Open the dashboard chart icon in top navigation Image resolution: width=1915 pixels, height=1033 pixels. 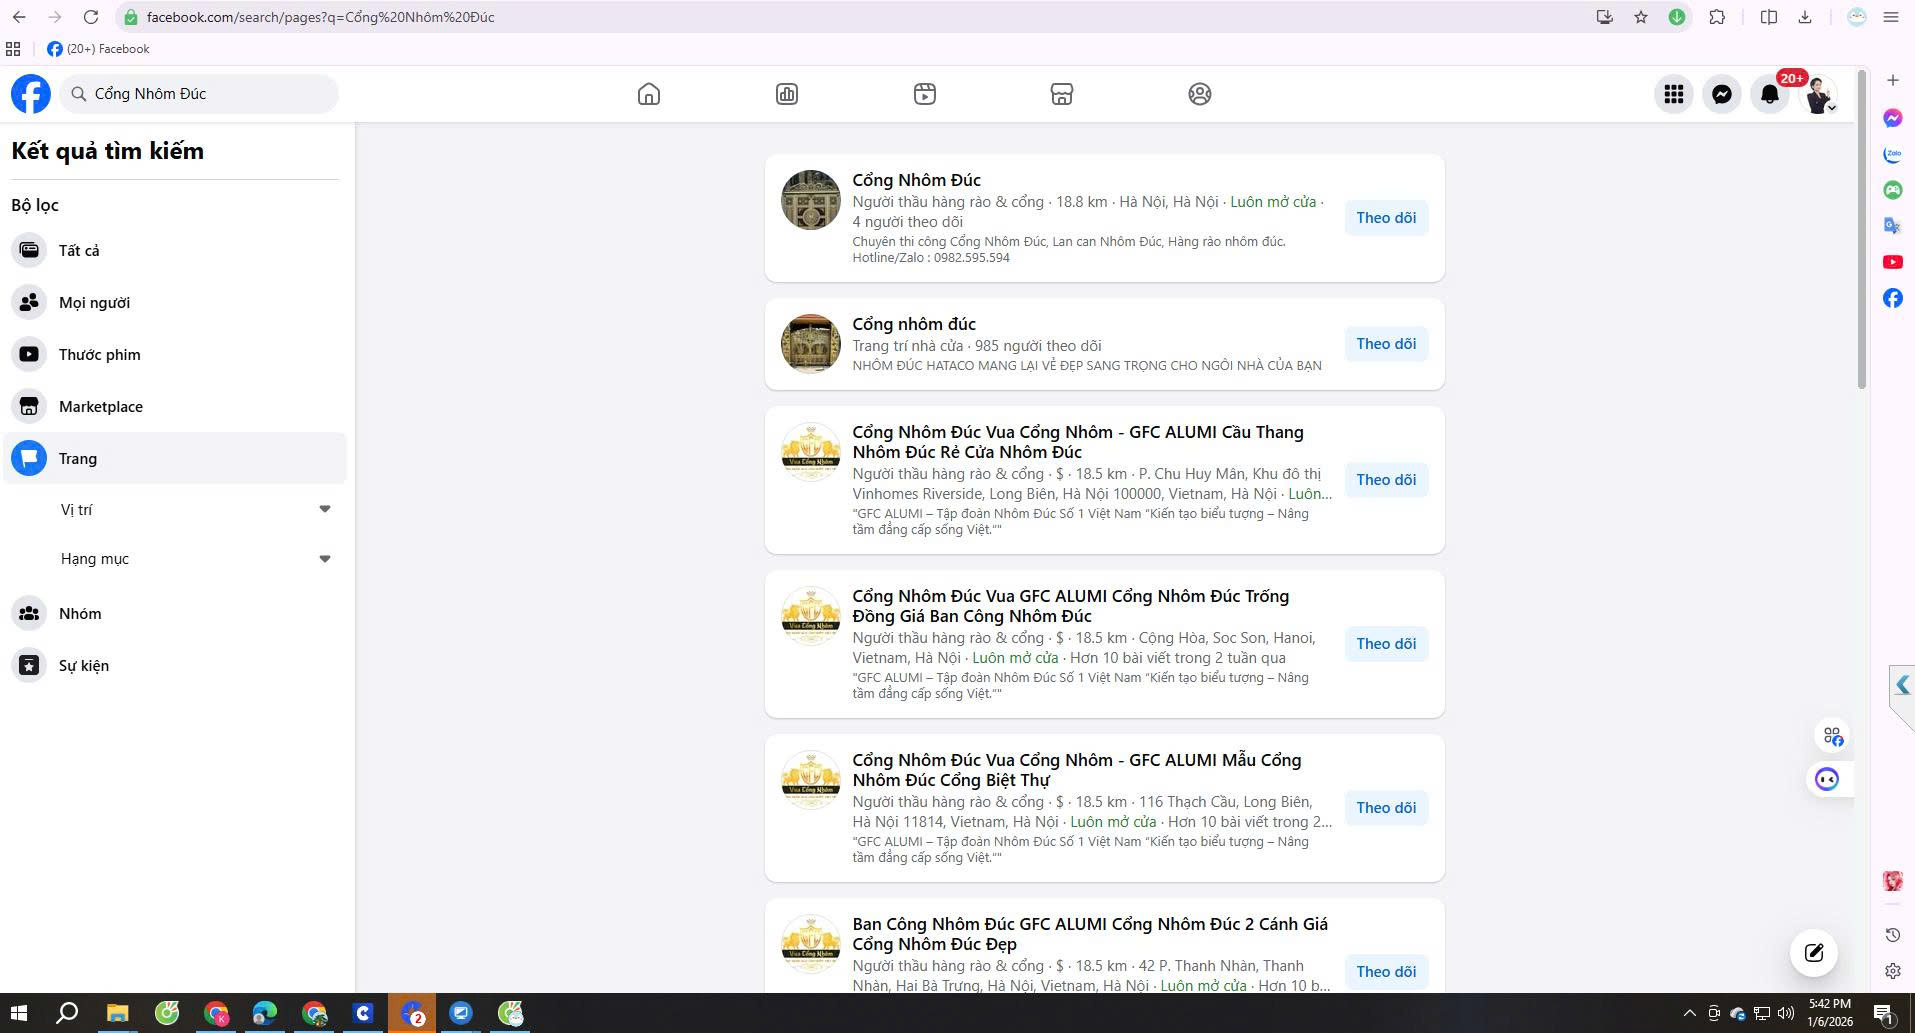[x=787, y=94]
